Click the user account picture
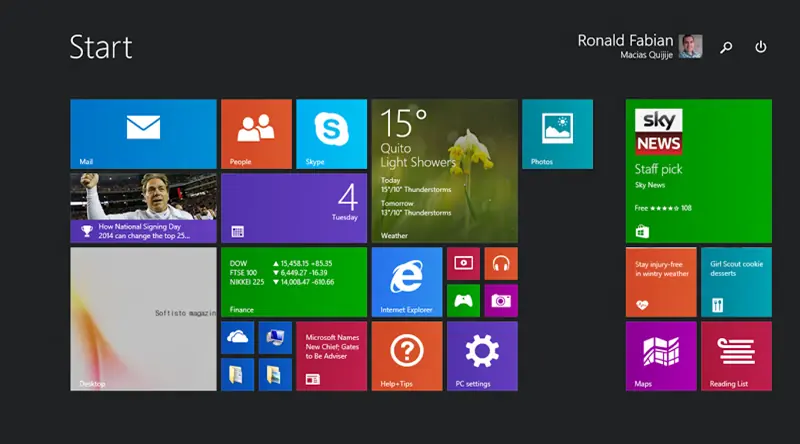This screenshot has width=800, height=444. [x=690, y=46]
